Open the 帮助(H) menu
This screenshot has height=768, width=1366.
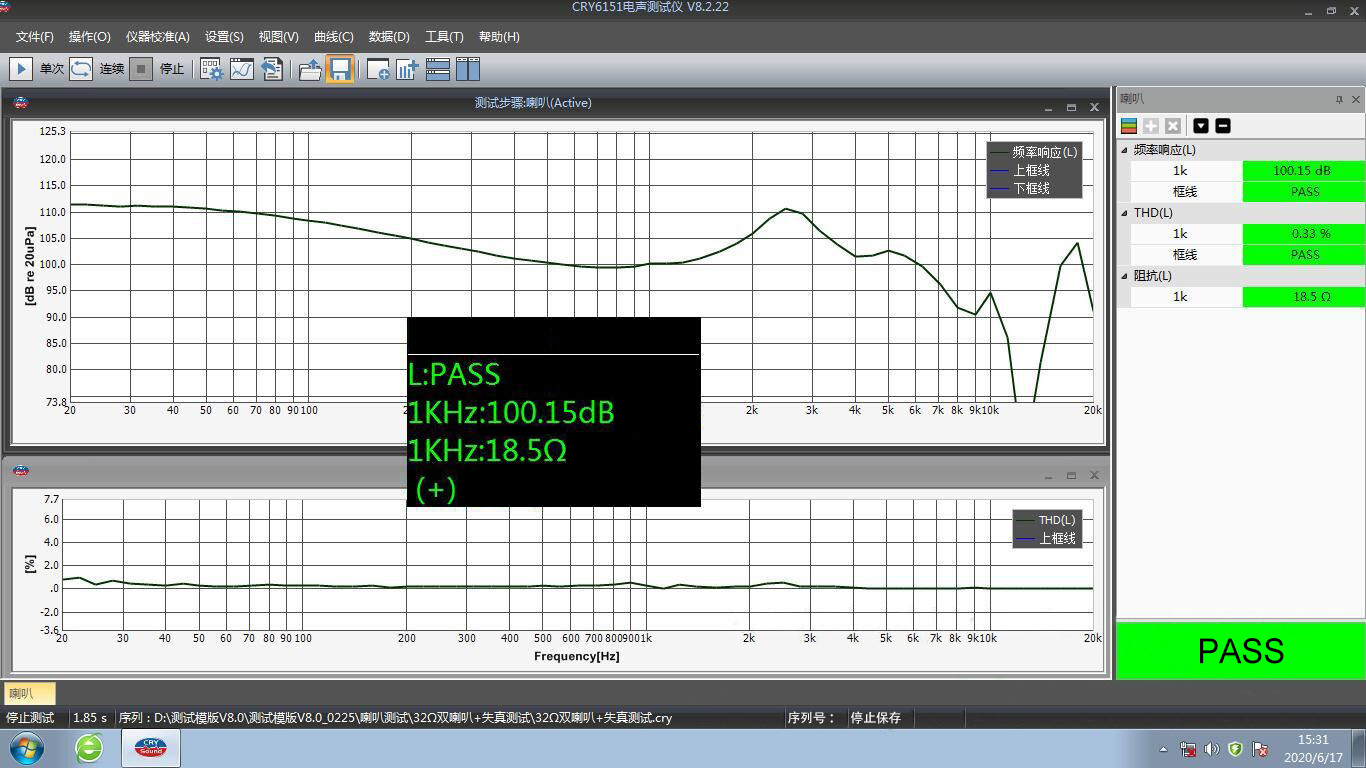tap(499, 37)
